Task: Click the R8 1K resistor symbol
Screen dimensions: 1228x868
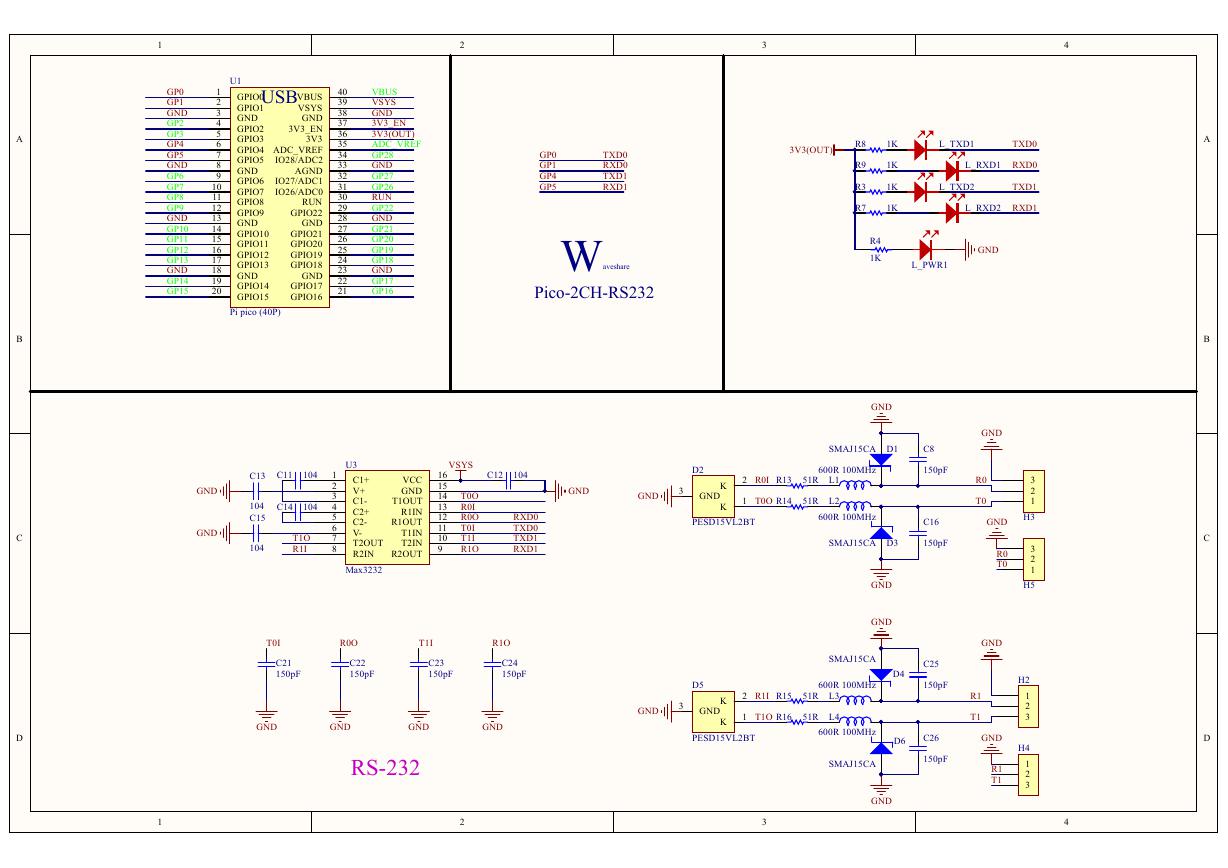Action: pyautogui.click(x=875, y=150)
